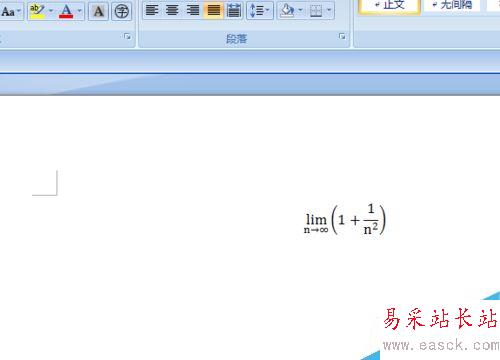Open the 段落 dialog launcher
The height and width of the screenshot is (360, 500).
[342, 36]
